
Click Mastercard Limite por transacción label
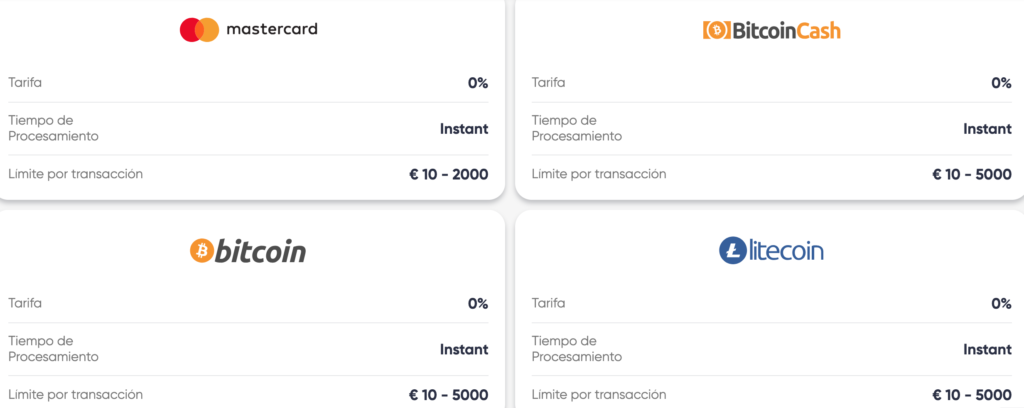pos(75,174)
